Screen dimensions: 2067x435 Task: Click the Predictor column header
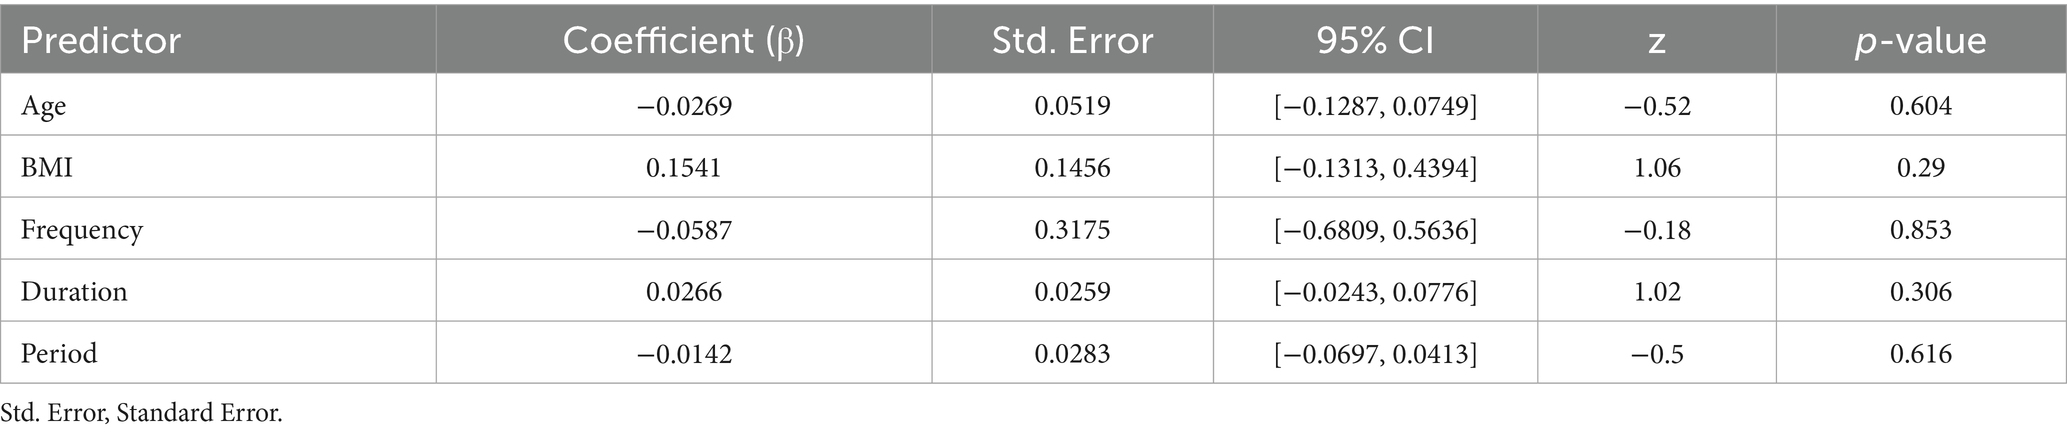coord(101,41)
